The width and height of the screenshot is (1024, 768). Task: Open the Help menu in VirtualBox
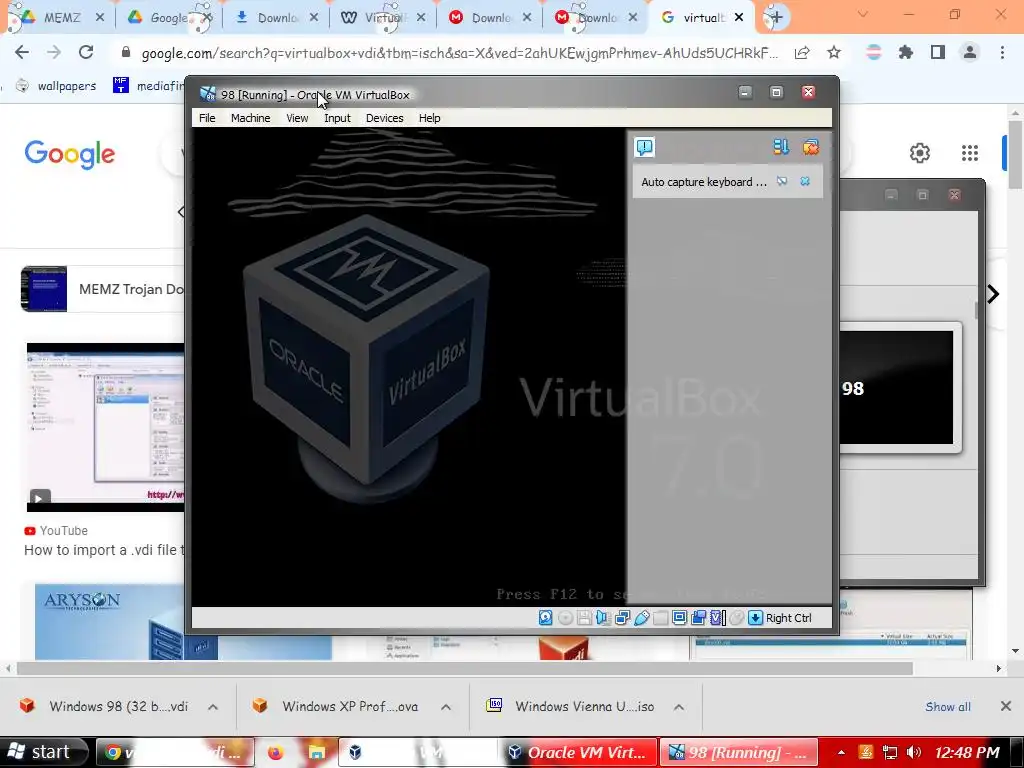click(430, 118)
